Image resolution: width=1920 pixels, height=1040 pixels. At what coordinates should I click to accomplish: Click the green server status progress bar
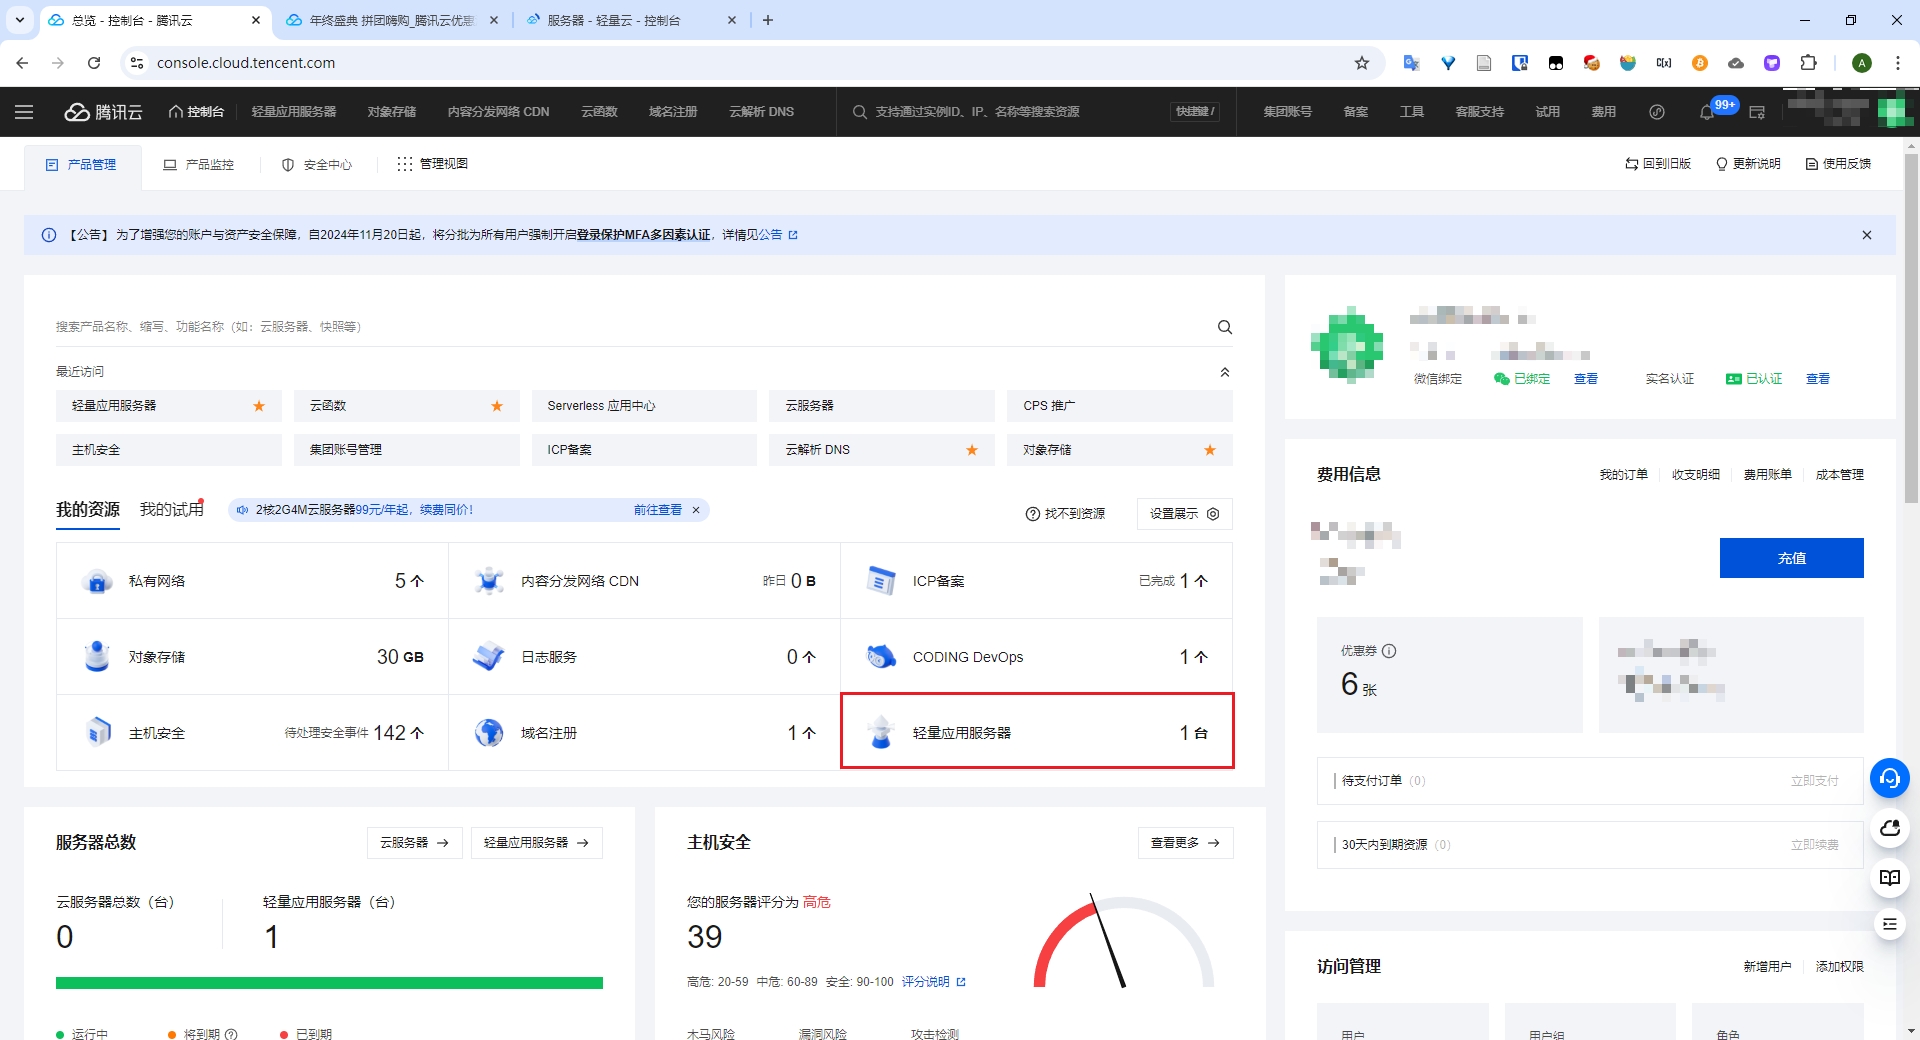(329, 983)
